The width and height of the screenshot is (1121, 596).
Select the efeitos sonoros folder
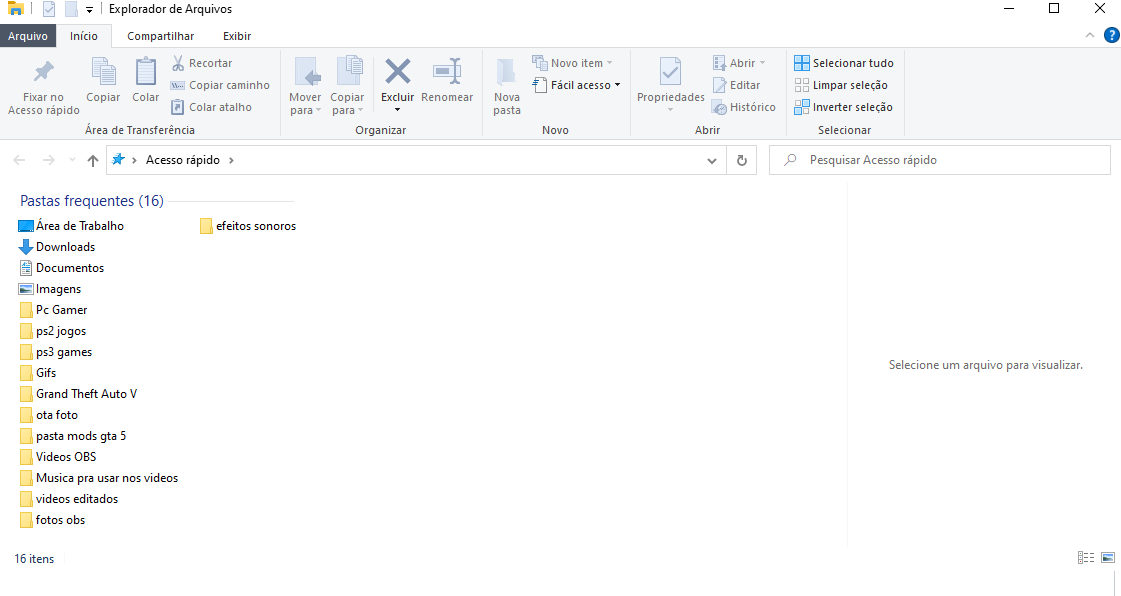247,226
